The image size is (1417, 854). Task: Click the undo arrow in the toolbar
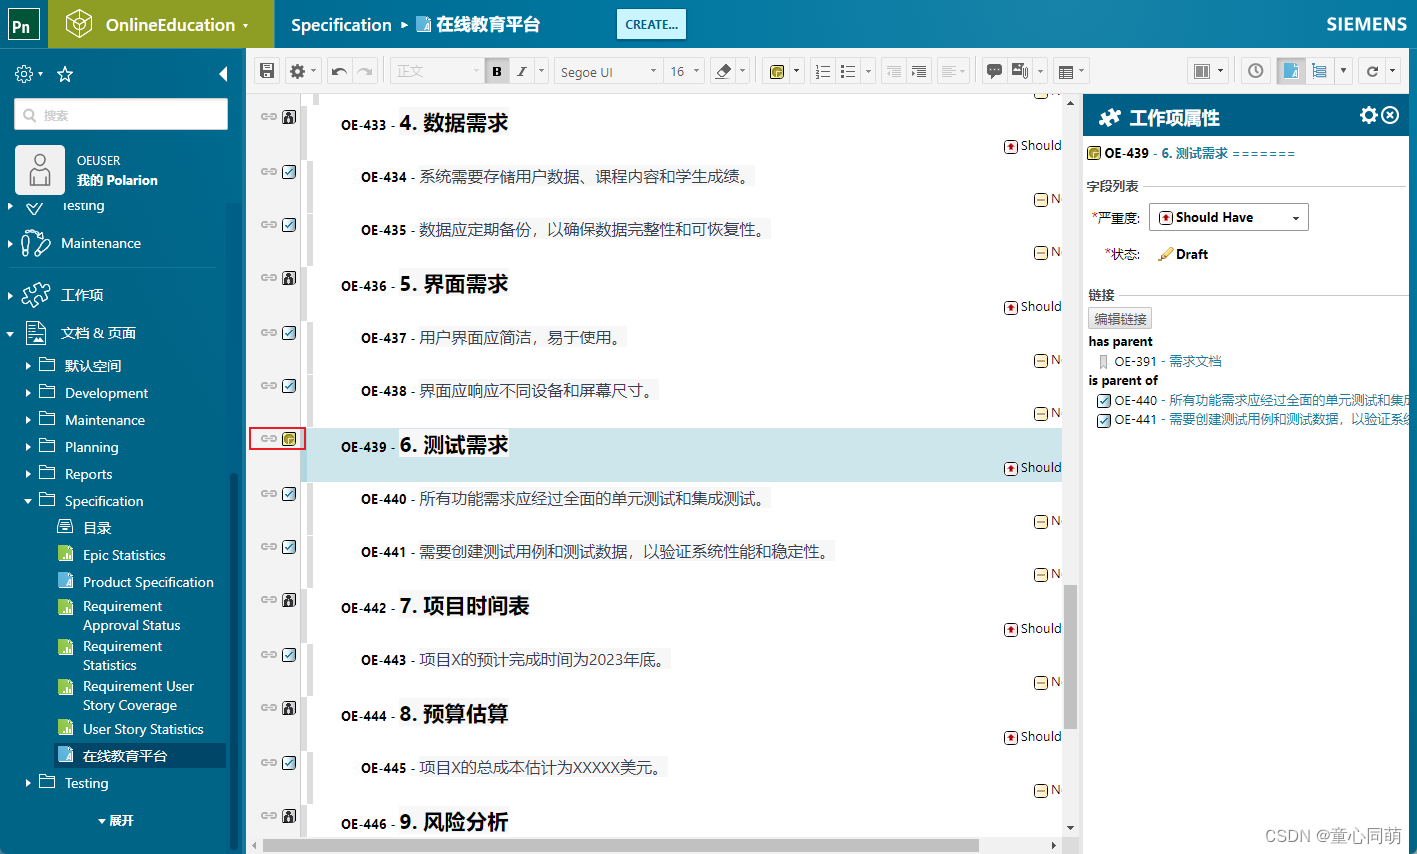pyautogui.click(x=340, y=70)
